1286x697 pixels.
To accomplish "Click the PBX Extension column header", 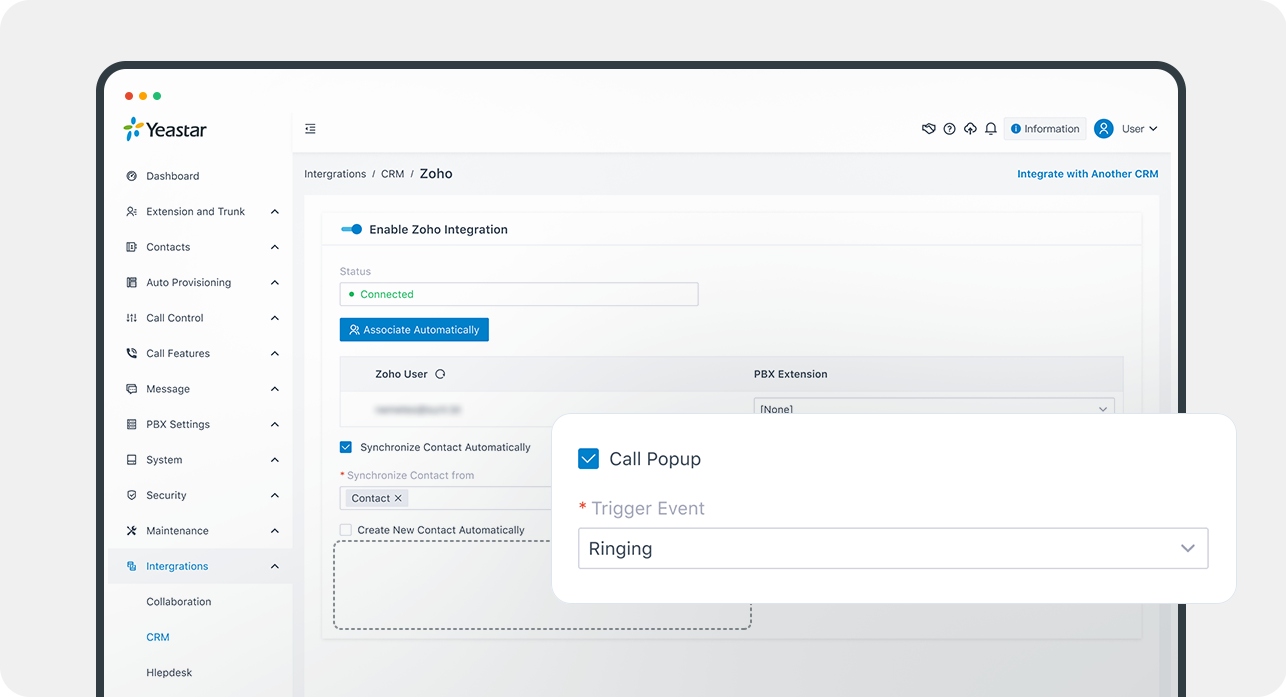I will (791, 374).
